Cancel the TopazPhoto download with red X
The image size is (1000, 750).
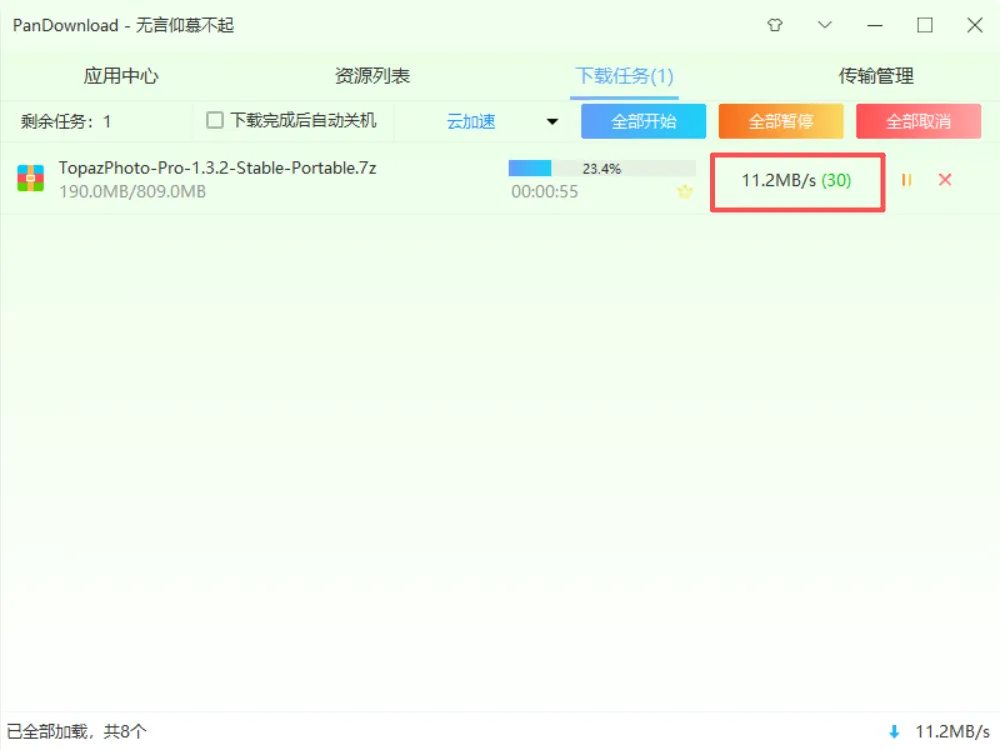pos(945,180)
